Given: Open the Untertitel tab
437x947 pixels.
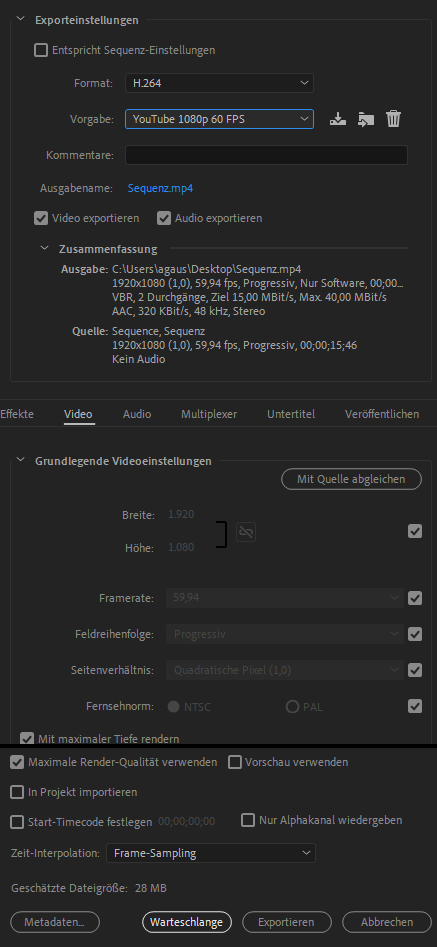Looking at the screenshot, I should tap(291, 414).
